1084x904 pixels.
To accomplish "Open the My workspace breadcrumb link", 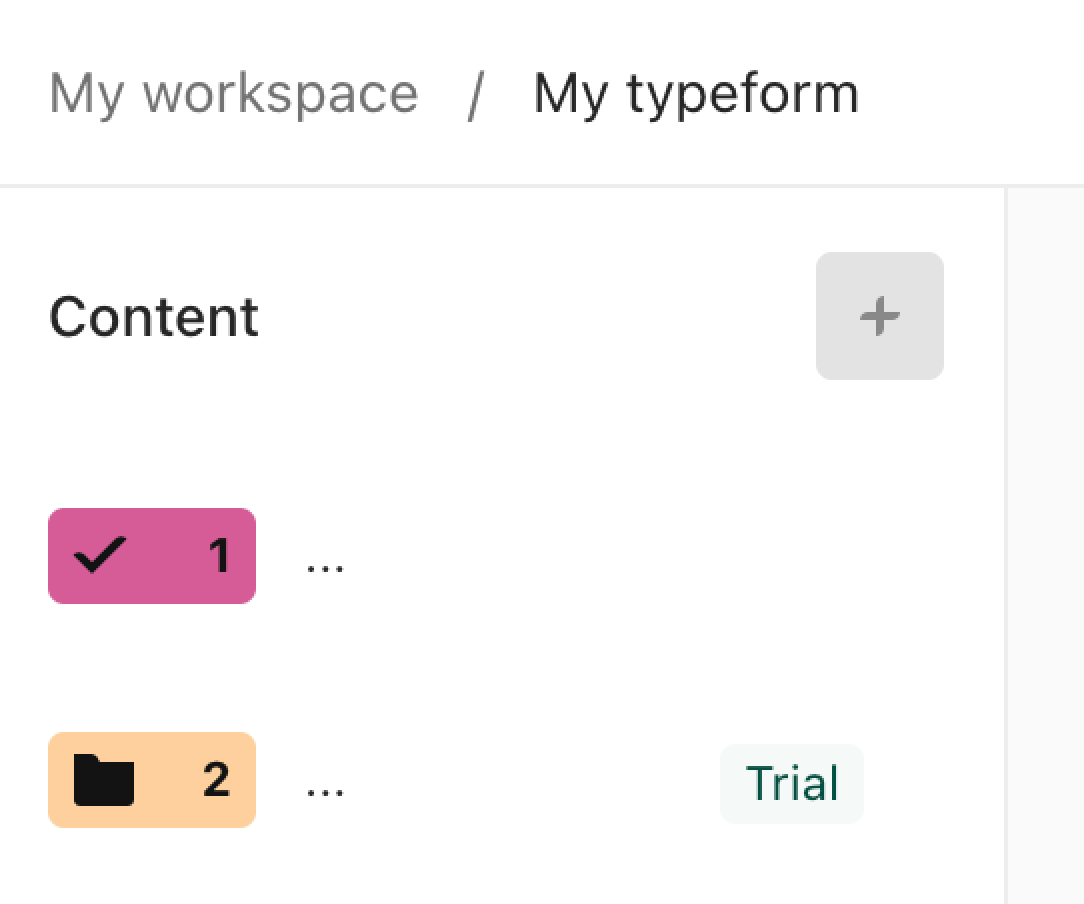I will click(234, 93).
